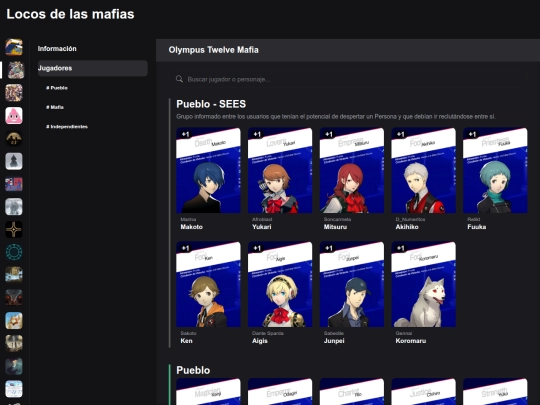Click the Fuuka name label
The height and width of the screenshot is (405, 540).
pos(477,227)
